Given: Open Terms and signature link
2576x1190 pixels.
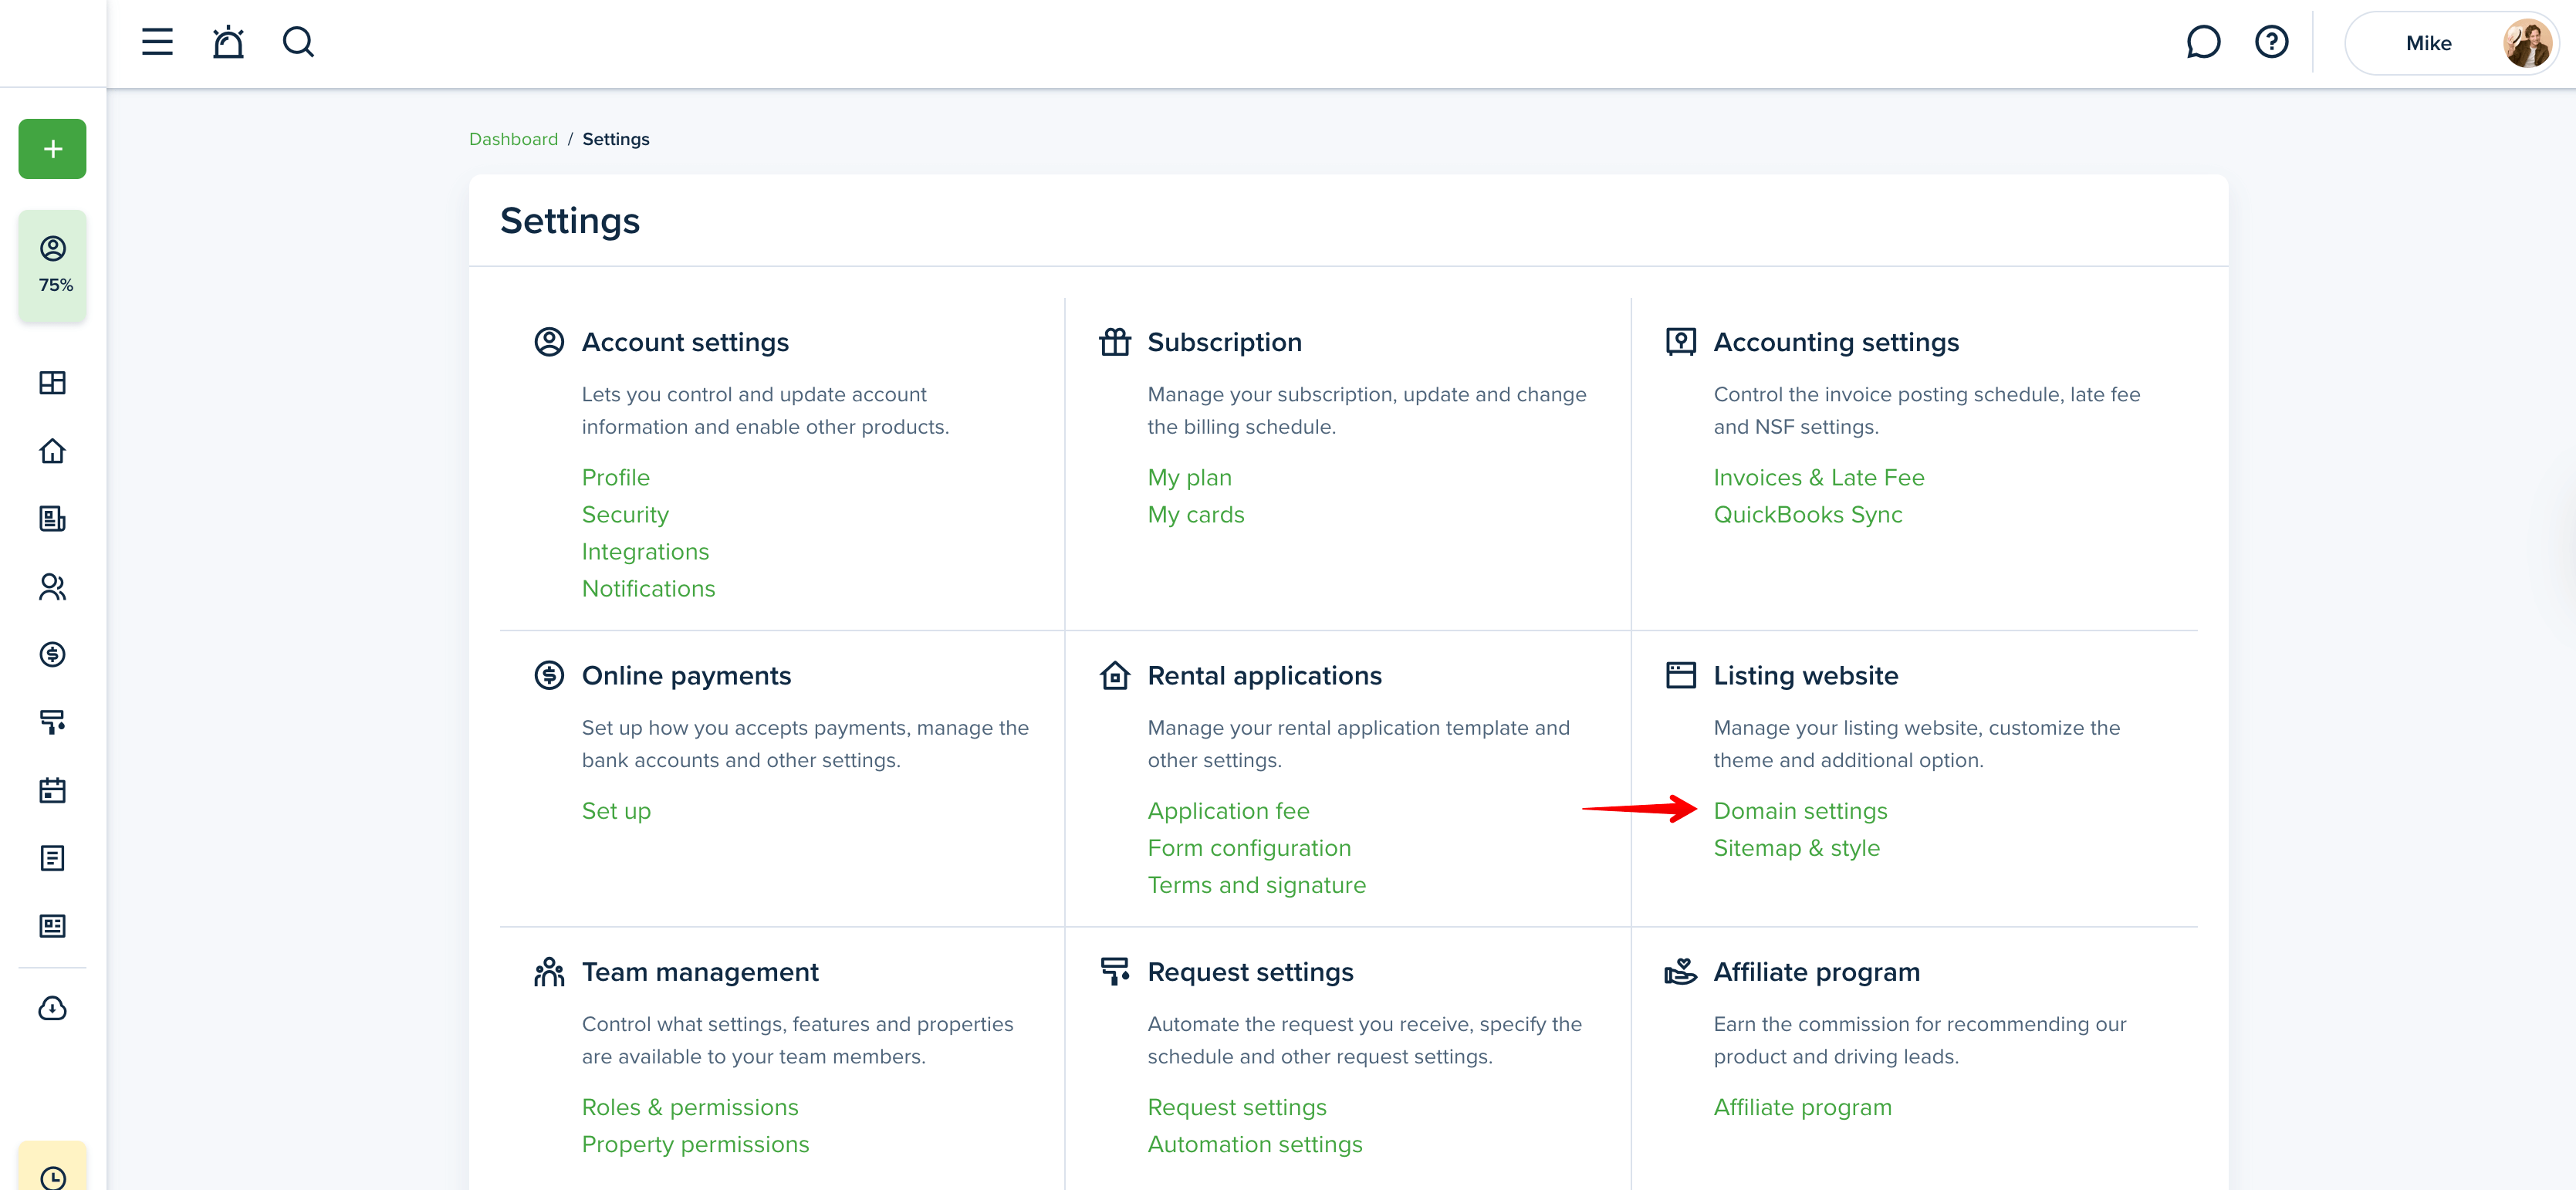Looking at the screenshot, I should (x=1256, y=885).
